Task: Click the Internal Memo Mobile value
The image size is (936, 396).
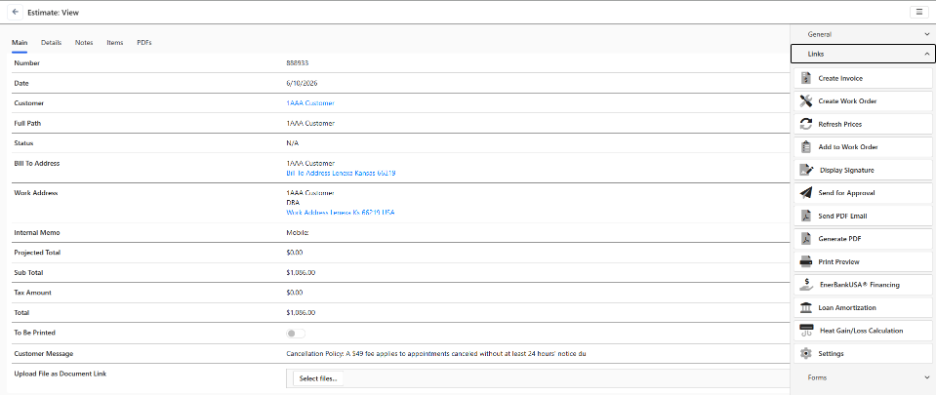Action: (298, 232)
